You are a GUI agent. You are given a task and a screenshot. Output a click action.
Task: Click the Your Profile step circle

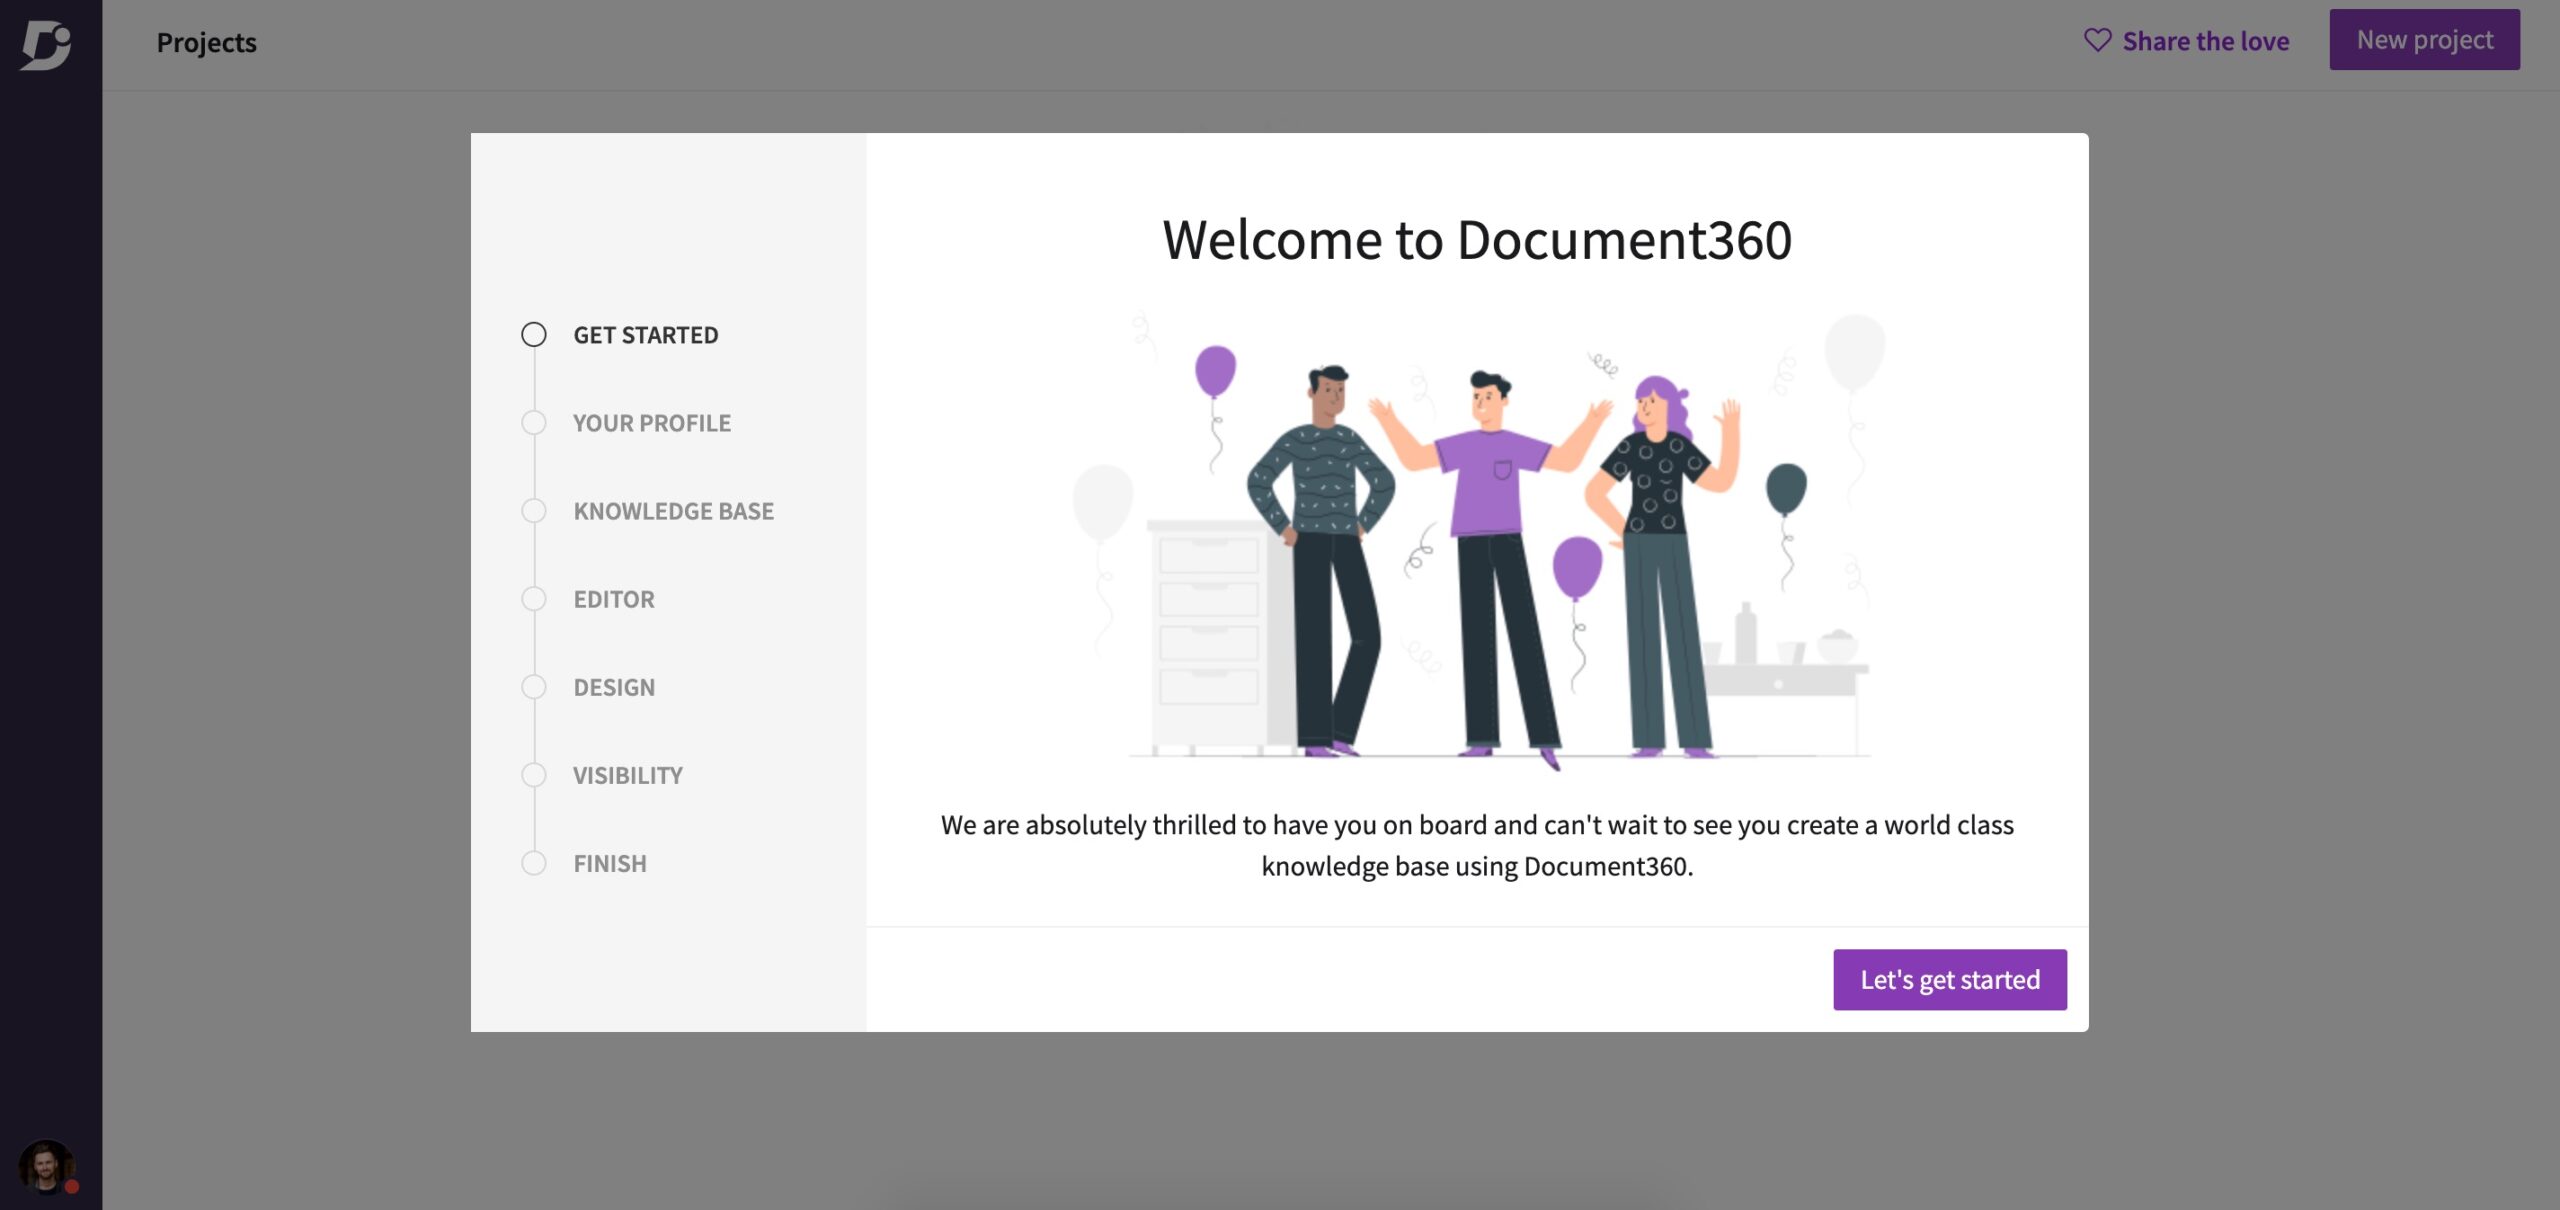(x=534, y=423)
